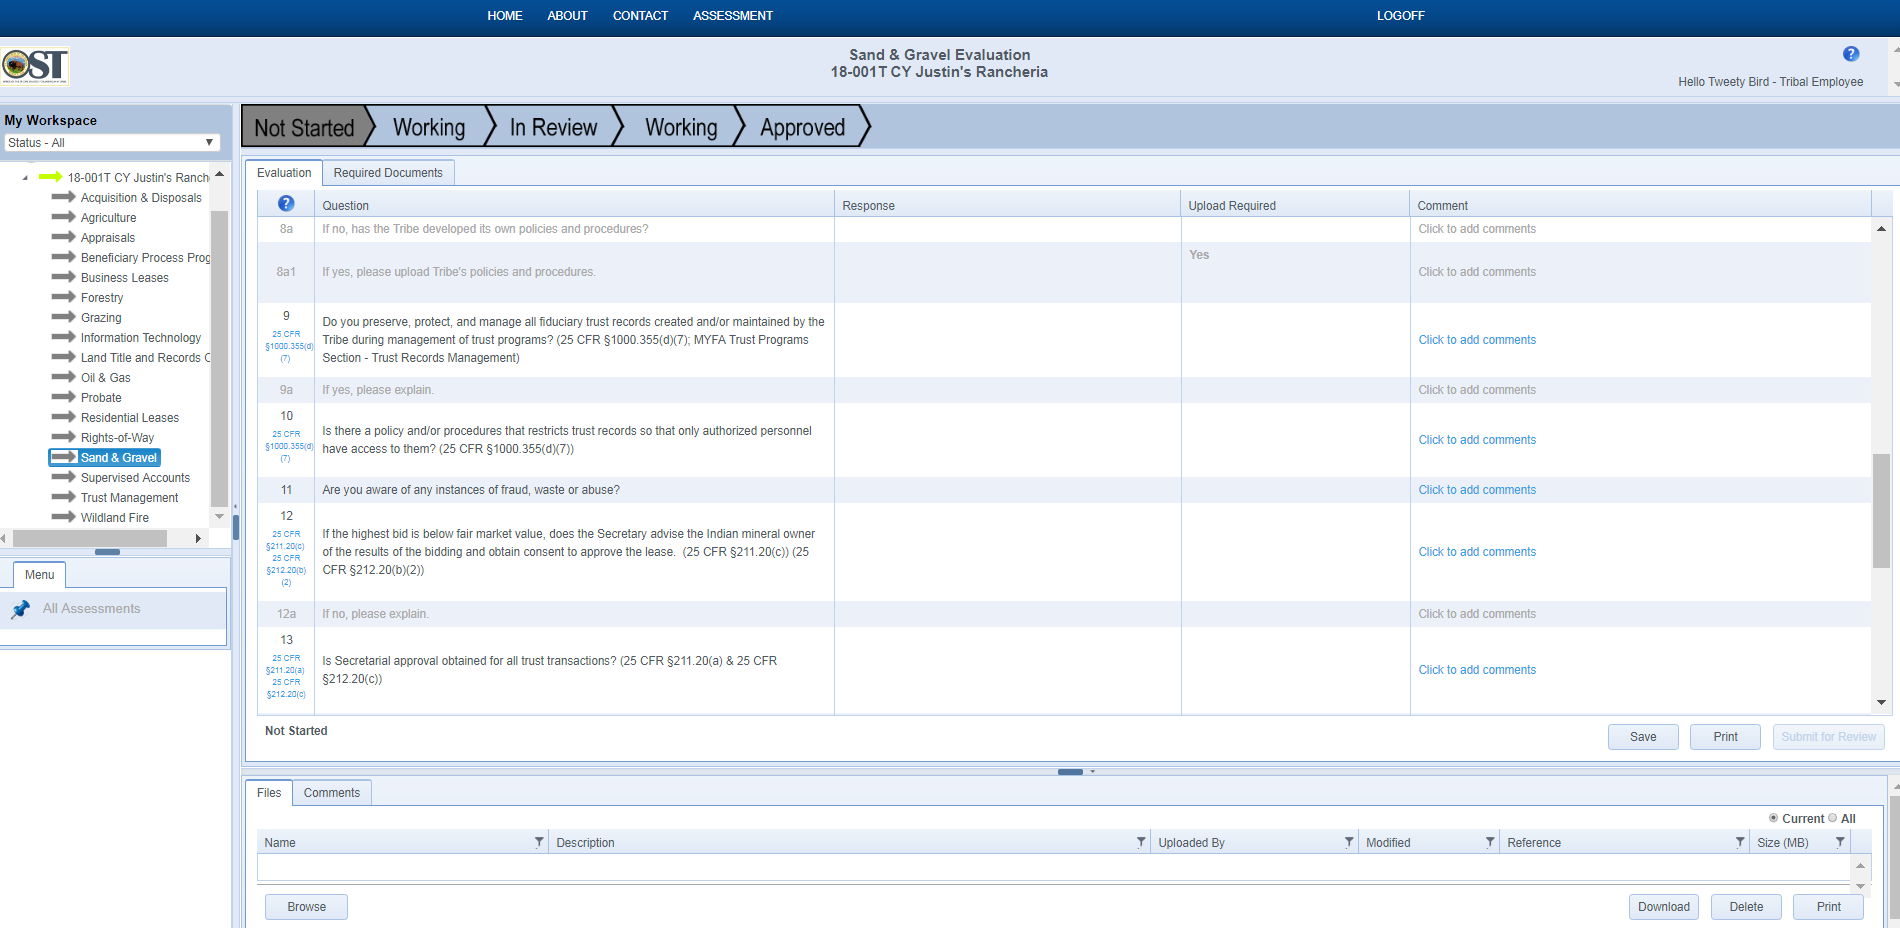
Task: Go to the CONTACT page
Action: click(x=640, y=16)
